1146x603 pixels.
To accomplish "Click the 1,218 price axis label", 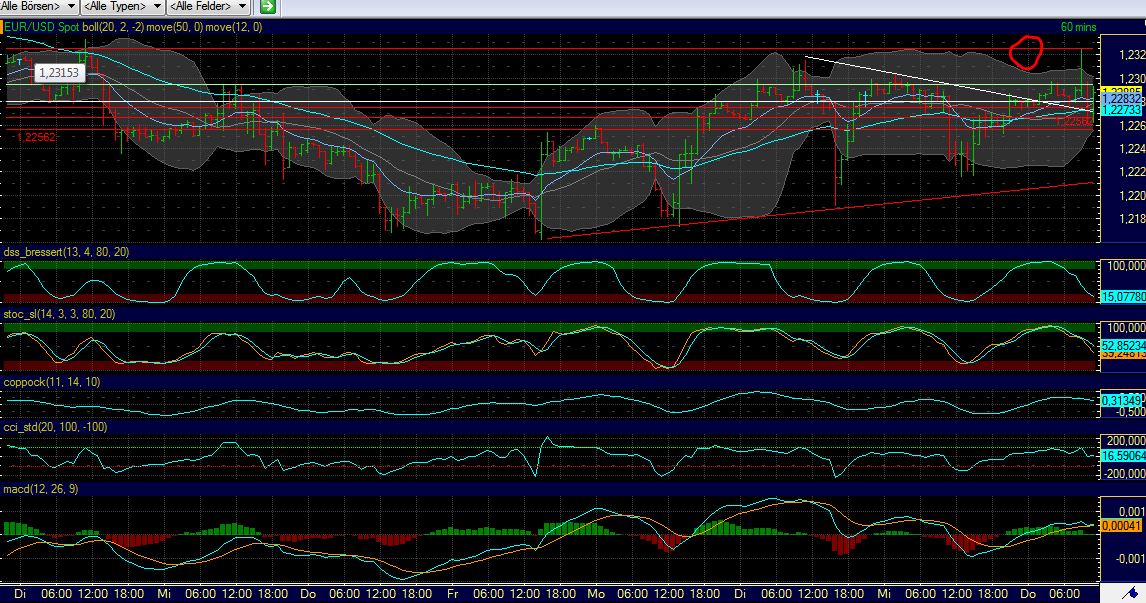I will click(1131, 219).
